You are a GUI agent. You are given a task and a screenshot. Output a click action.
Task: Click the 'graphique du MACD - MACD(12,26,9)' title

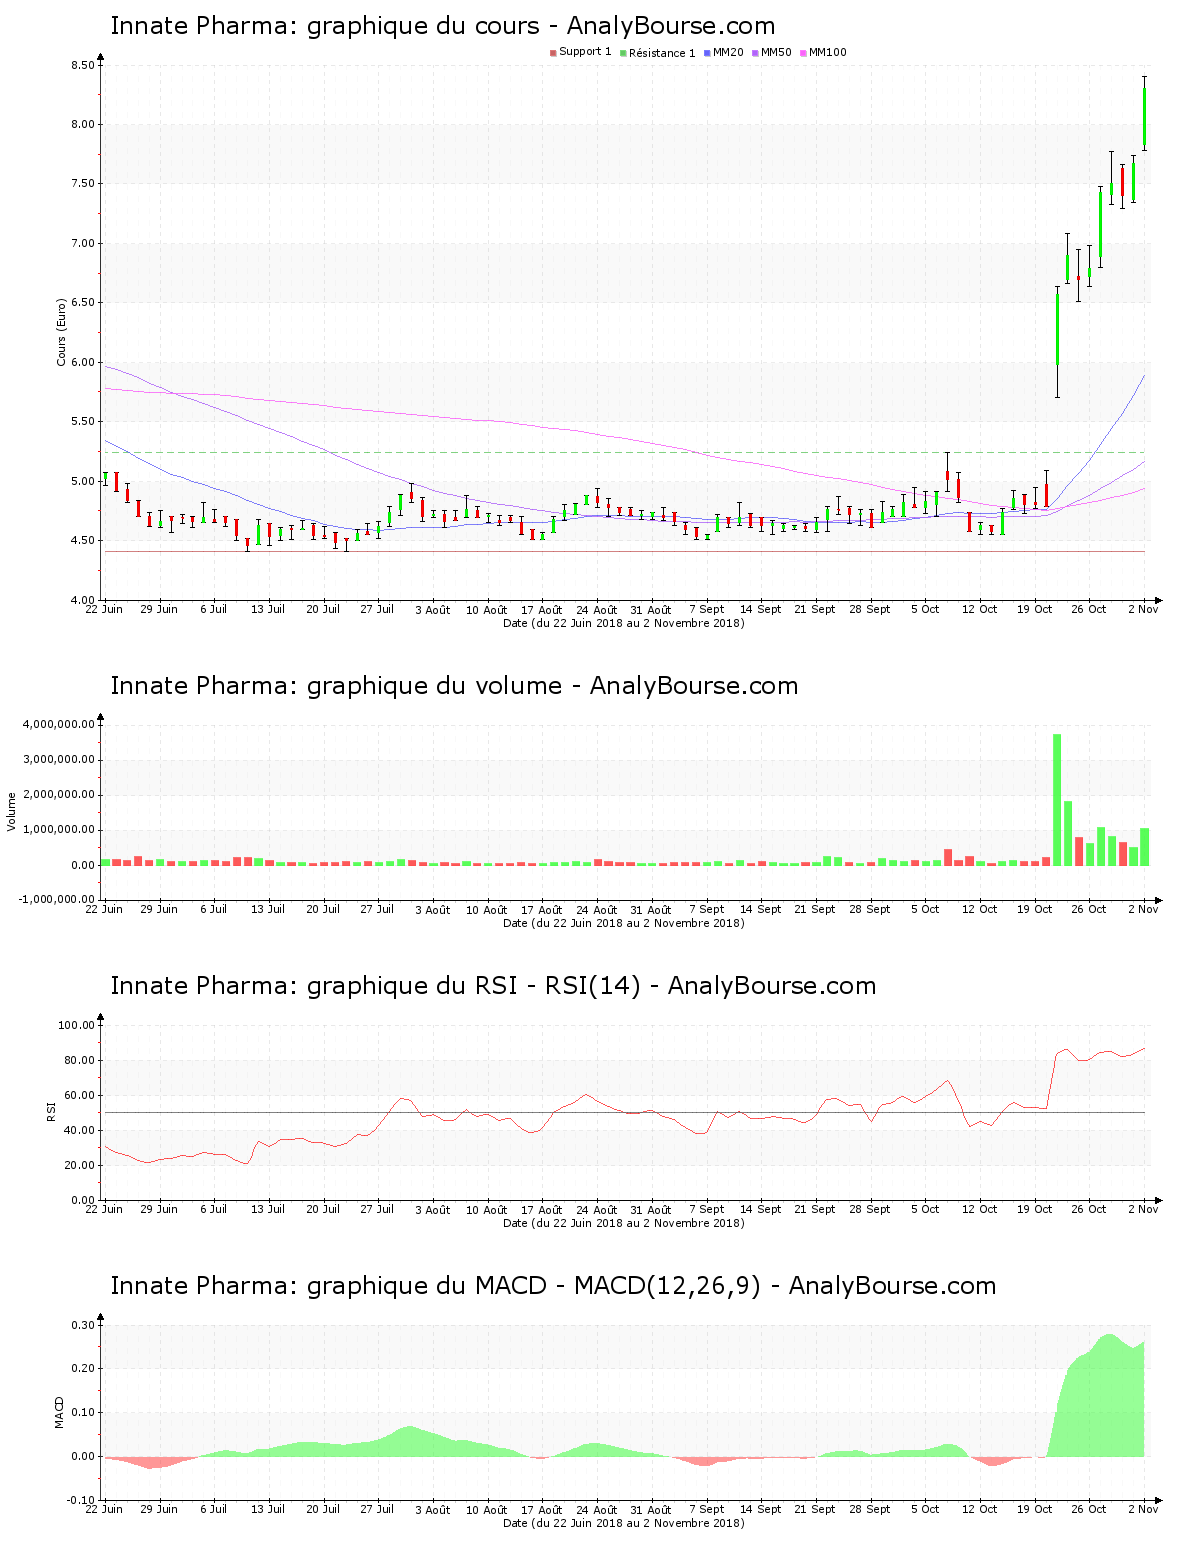click(553, 1286)
